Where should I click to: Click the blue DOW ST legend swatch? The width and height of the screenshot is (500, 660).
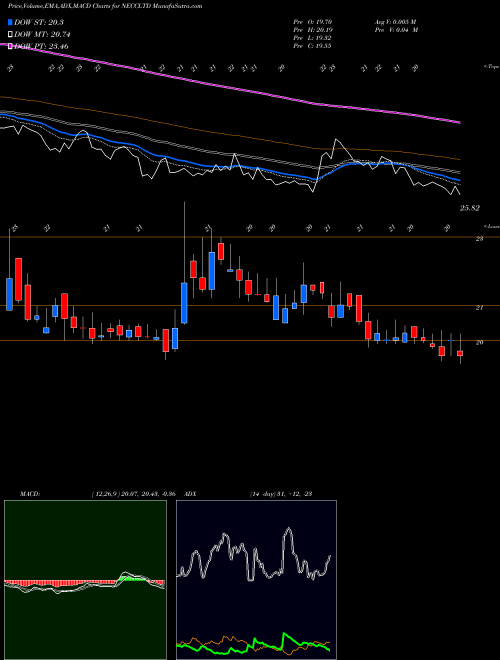(11, 22)
